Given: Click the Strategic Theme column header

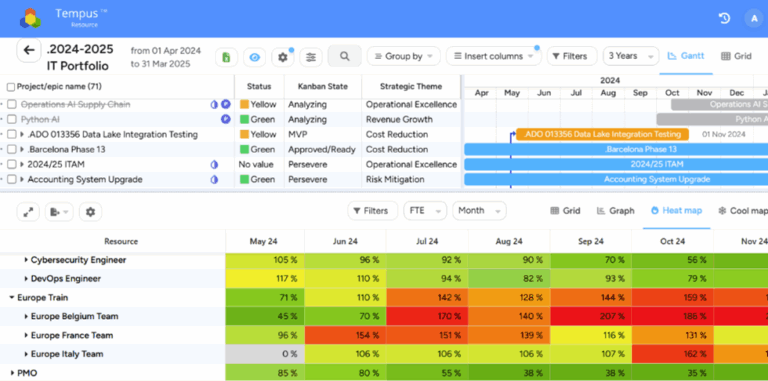Looking at the screenshot, I should pyautogui.click(x=411, y=87).
